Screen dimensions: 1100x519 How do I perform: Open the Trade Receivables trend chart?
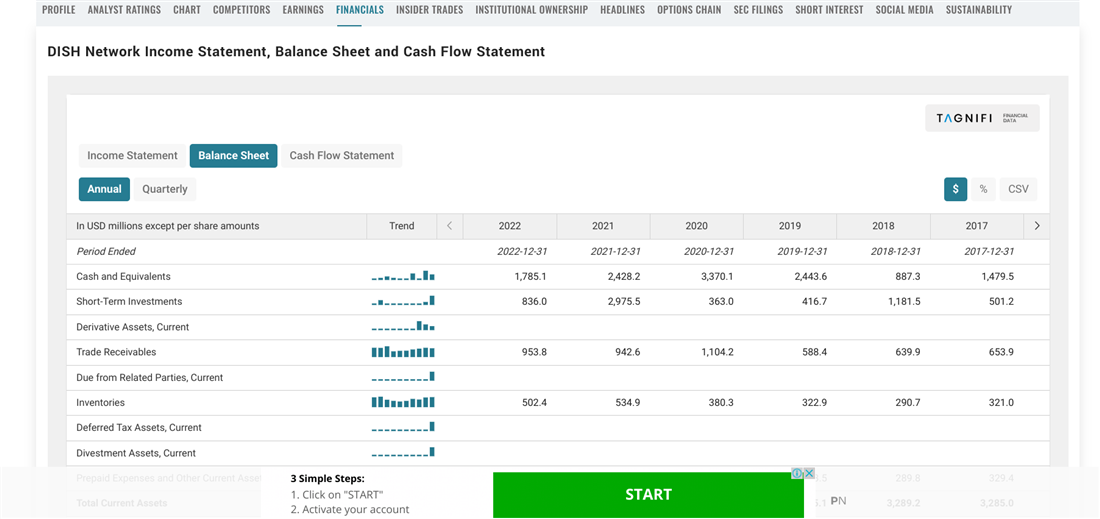click(402, 352)
